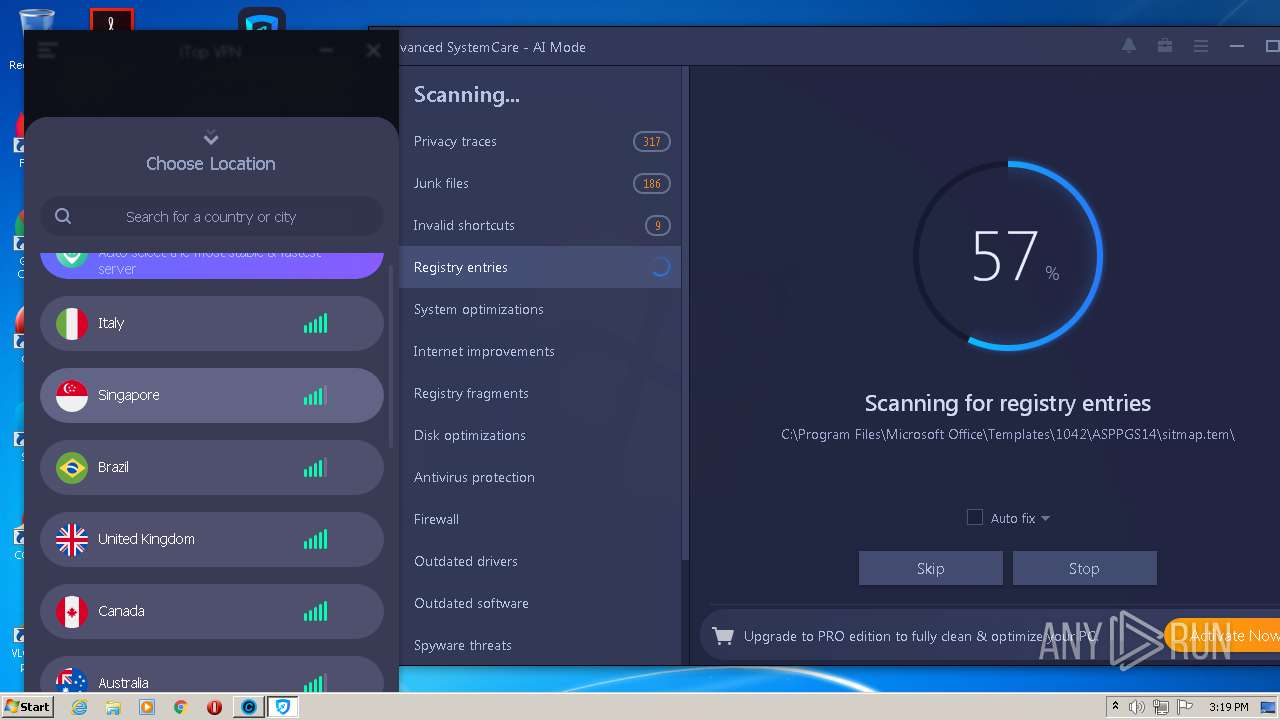The height and width of the screenshot is (720, 1280).
Task: Click the Canada flag icon
Action: (72, 611)
